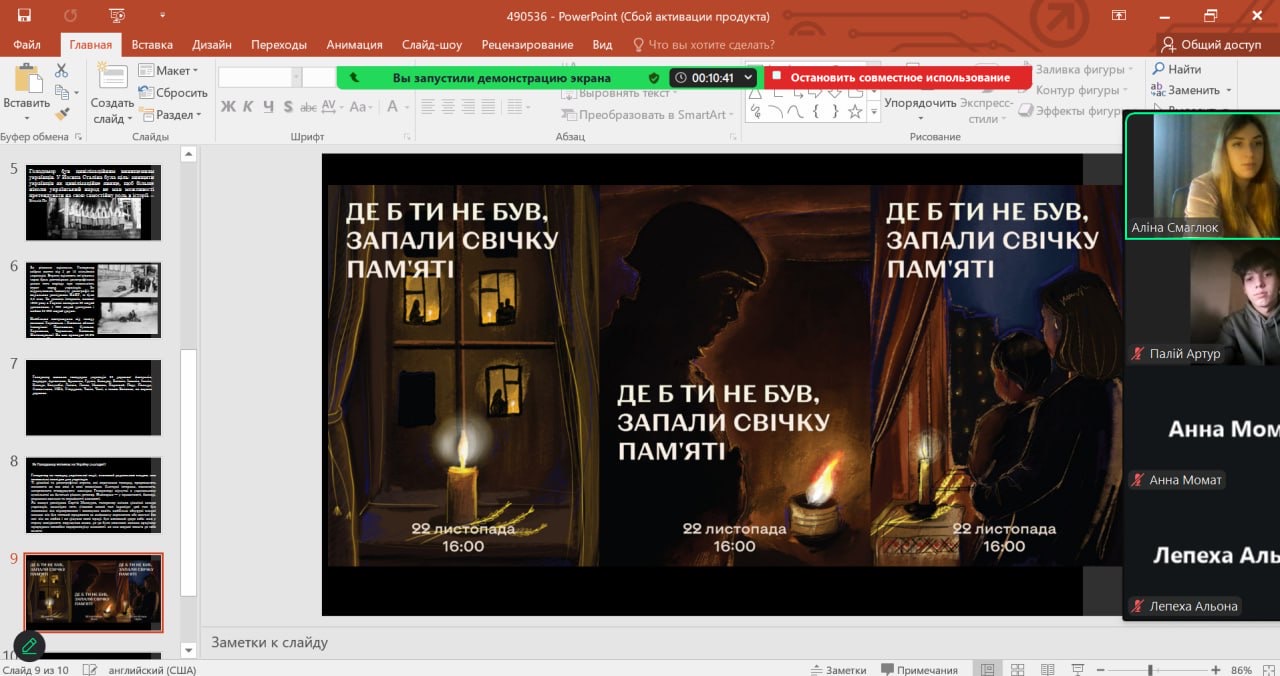1280x676 pixels.
Task: Click the Cut scissors icon
Action: click(62, 70)
